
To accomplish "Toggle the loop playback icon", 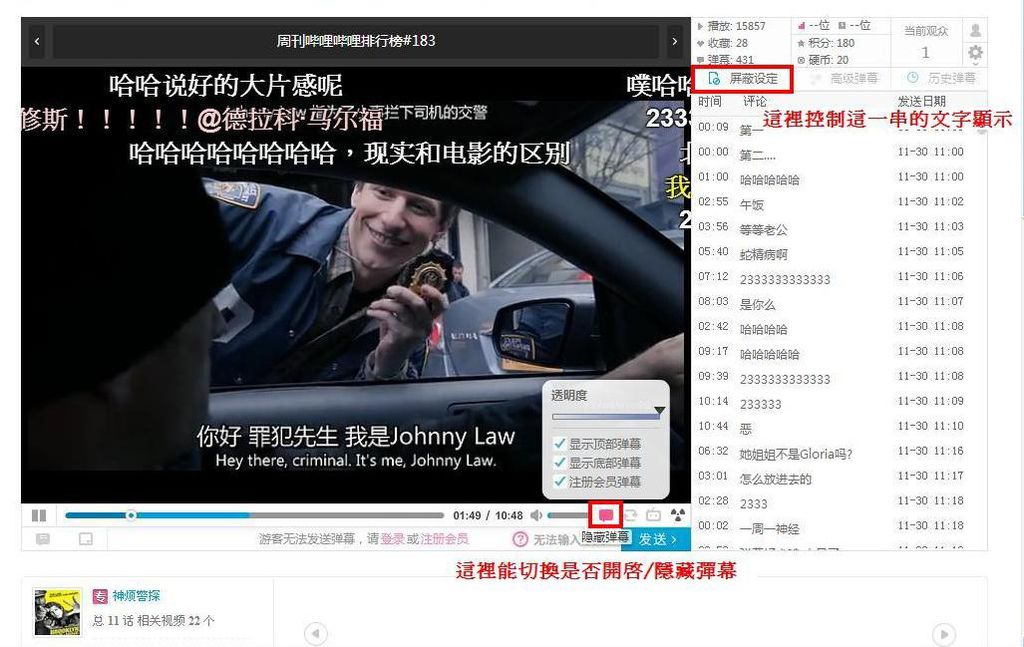I will [631, 515].
